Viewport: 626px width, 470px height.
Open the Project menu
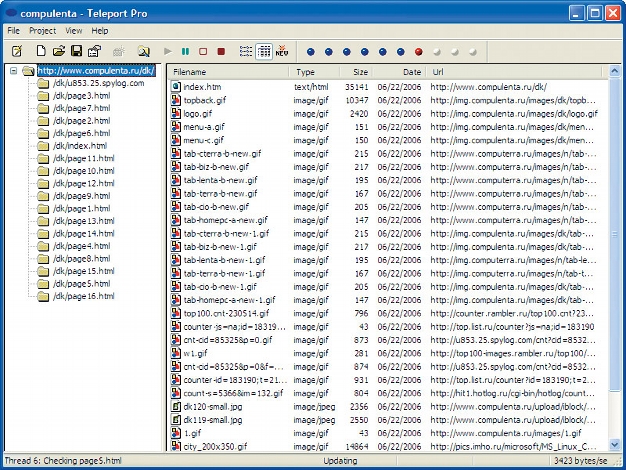(x=43, y=31)
